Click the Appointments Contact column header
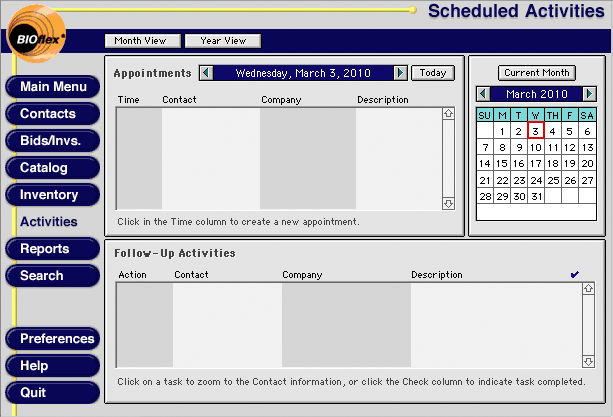This screenshot has height=417, width=613. pyautogui.click(x=179, y=100)
